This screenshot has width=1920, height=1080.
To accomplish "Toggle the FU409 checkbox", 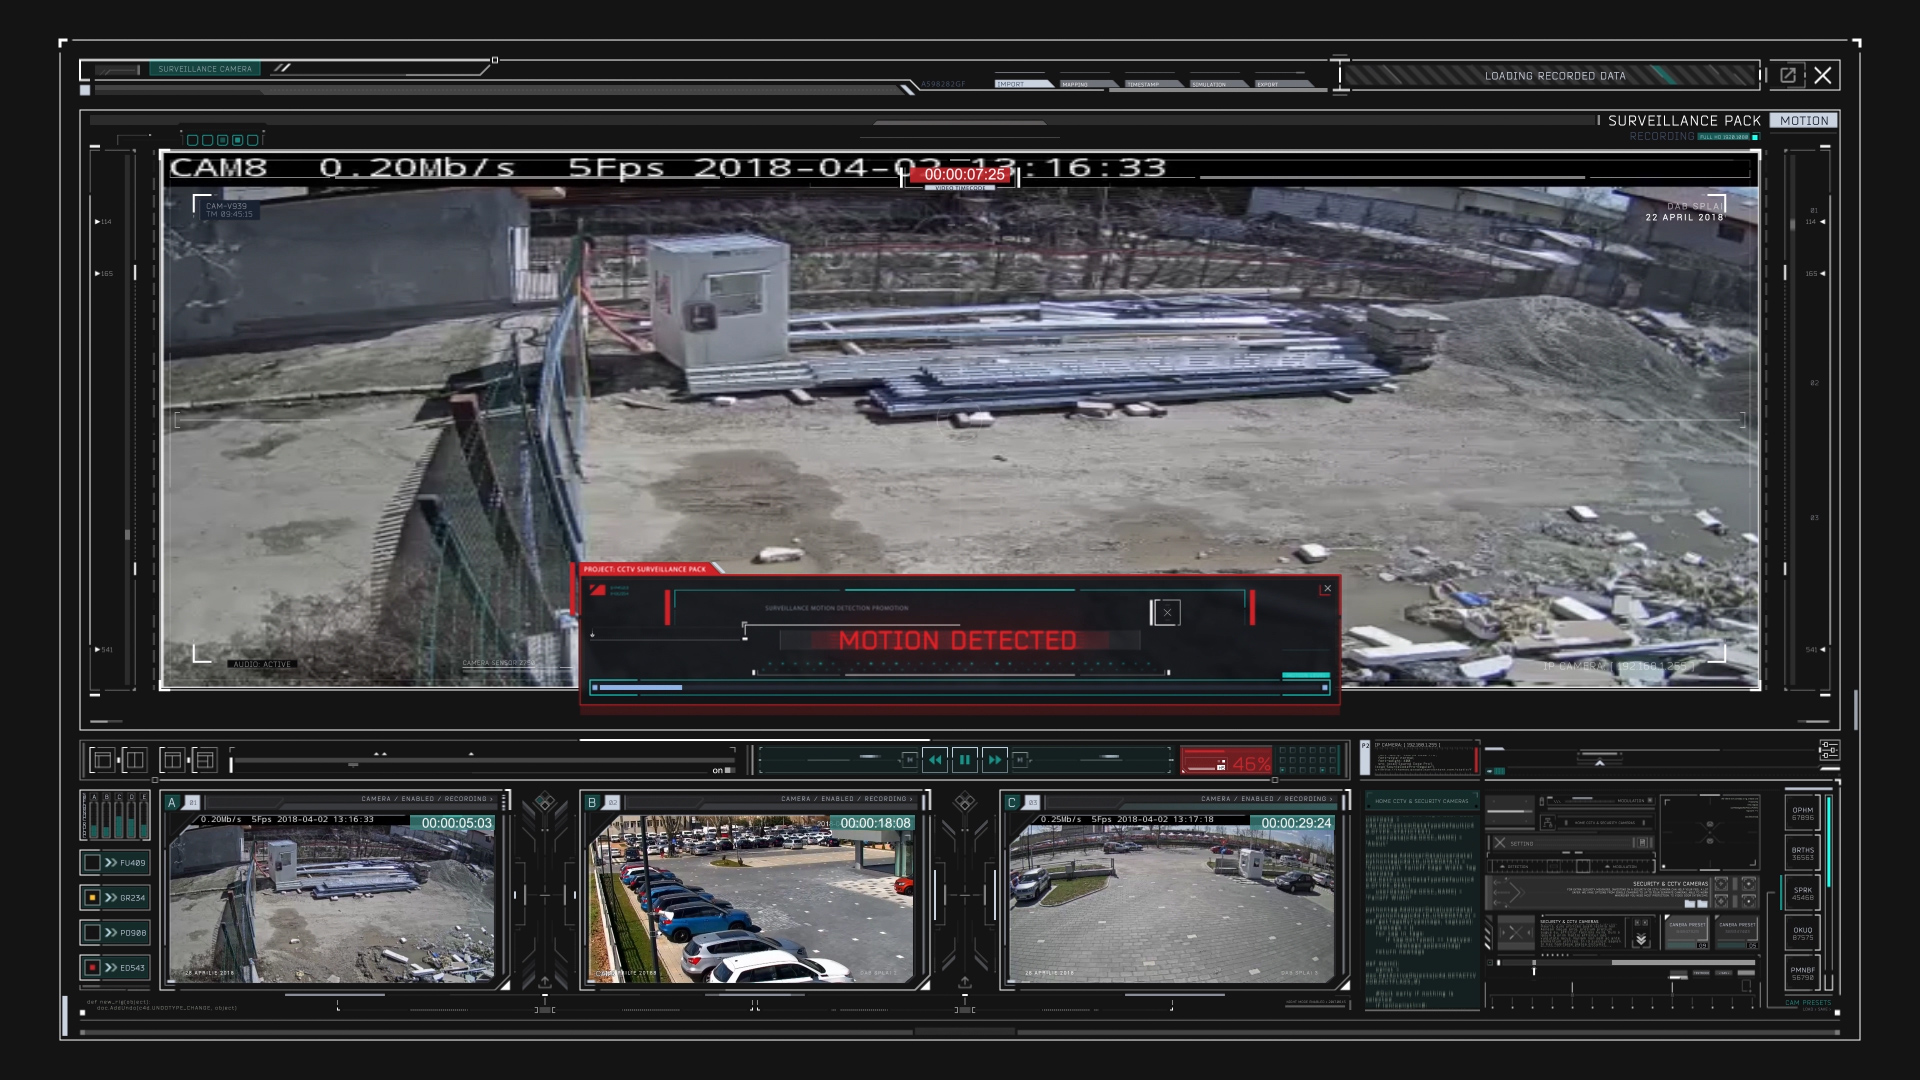I will [x=92, y=862].
